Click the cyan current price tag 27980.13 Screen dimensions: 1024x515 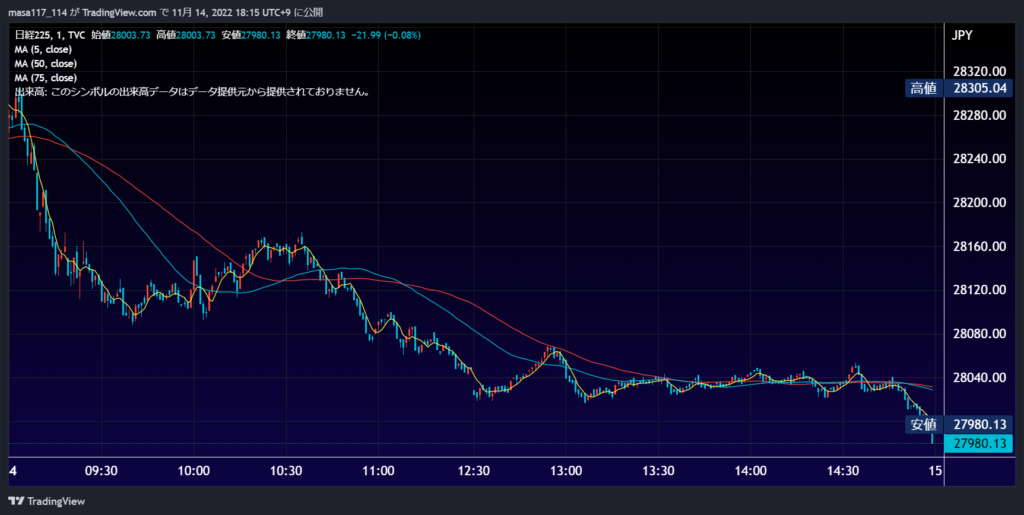click(x=978, y=444)
